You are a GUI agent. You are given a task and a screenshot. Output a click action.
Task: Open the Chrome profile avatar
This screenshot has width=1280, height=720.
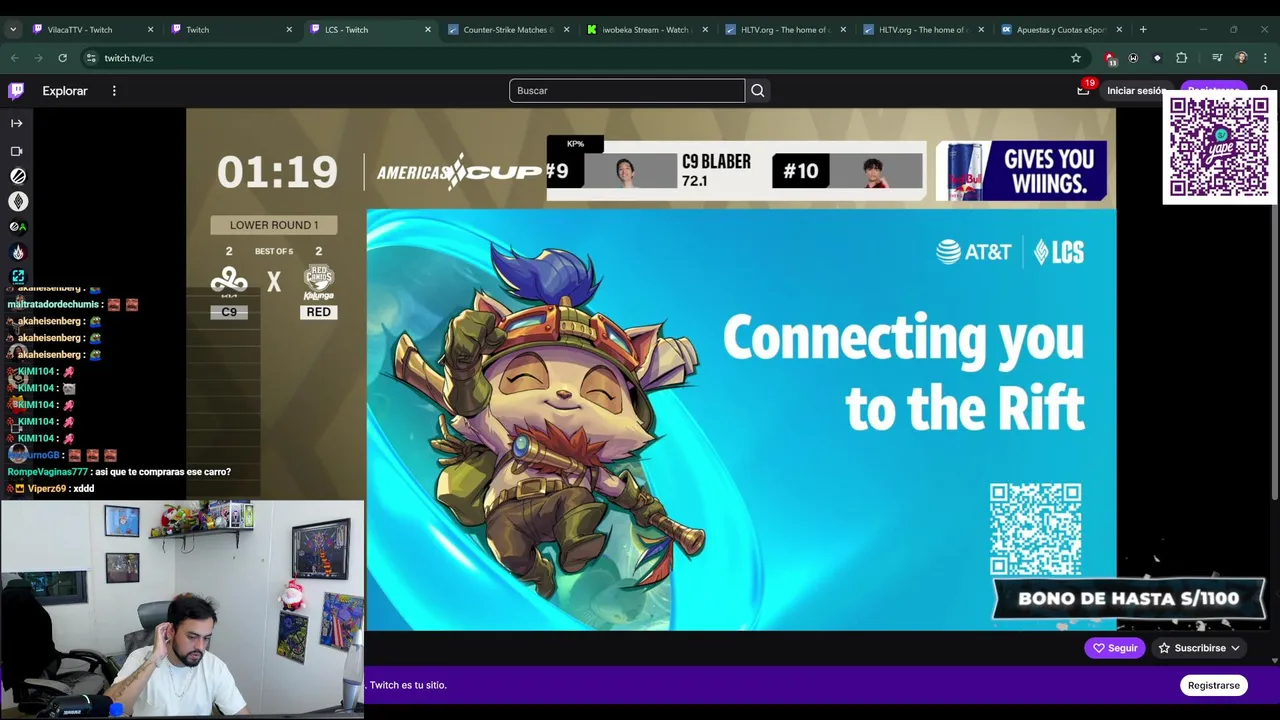[1241, 58]
